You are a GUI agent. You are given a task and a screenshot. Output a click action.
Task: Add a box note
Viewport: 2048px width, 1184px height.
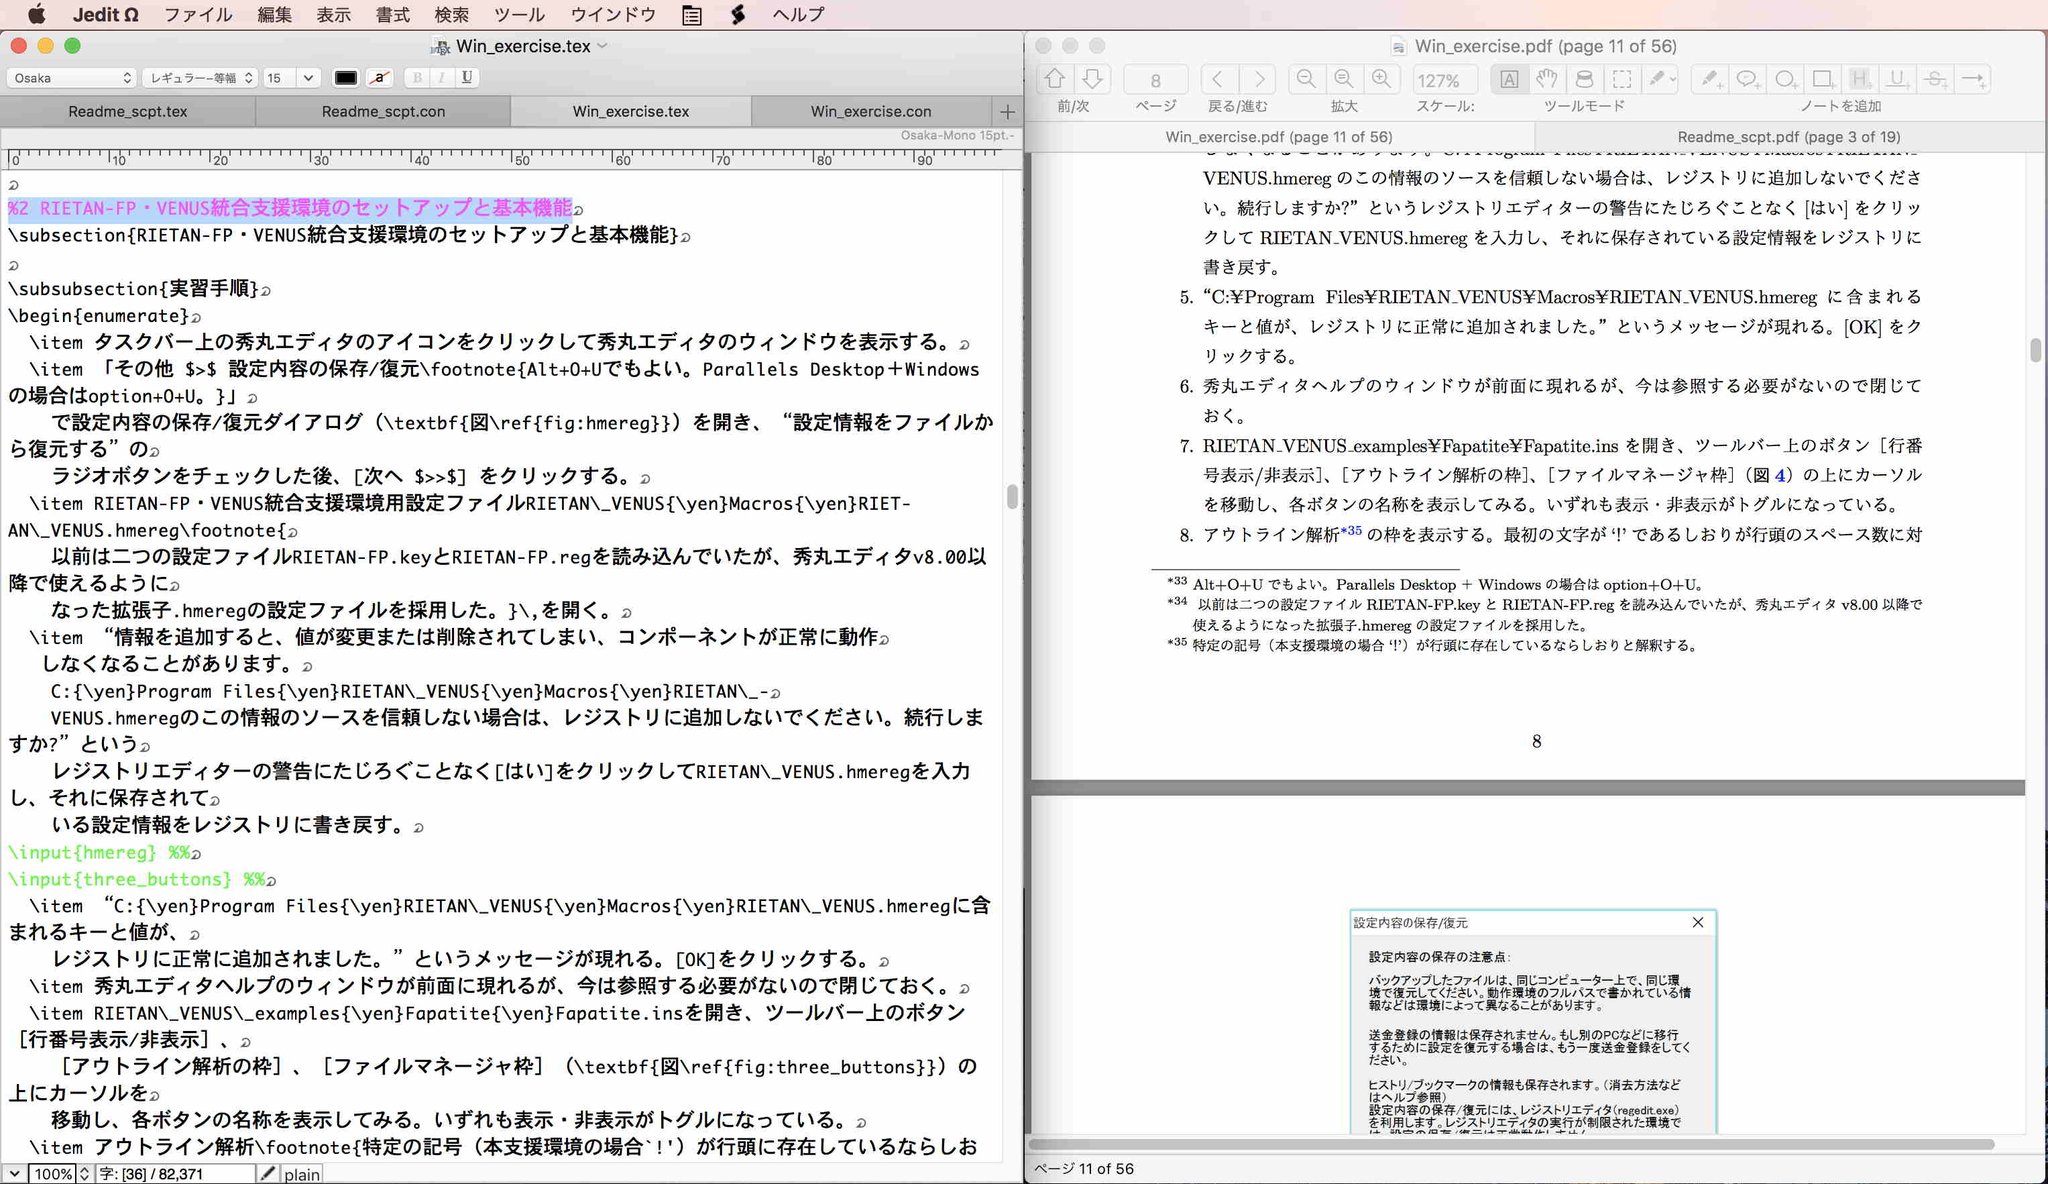pos(1823,79)
